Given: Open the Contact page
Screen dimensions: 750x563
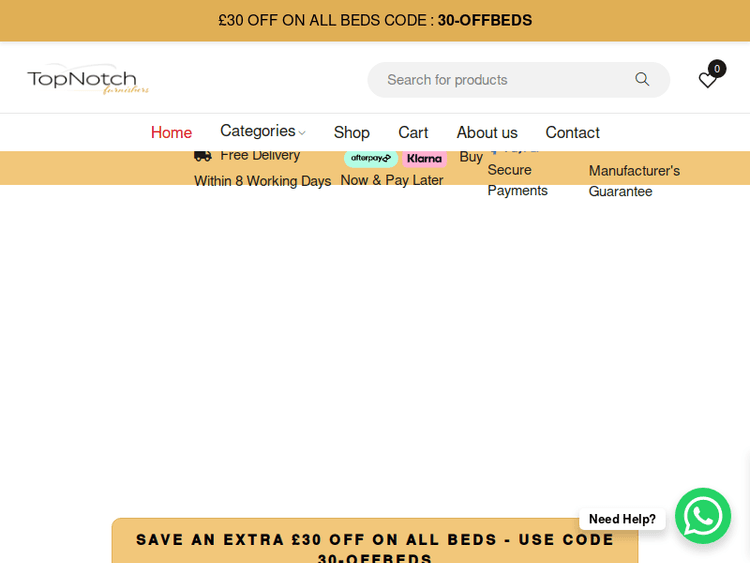Looking at the screenshot, I should coord(572,132).
